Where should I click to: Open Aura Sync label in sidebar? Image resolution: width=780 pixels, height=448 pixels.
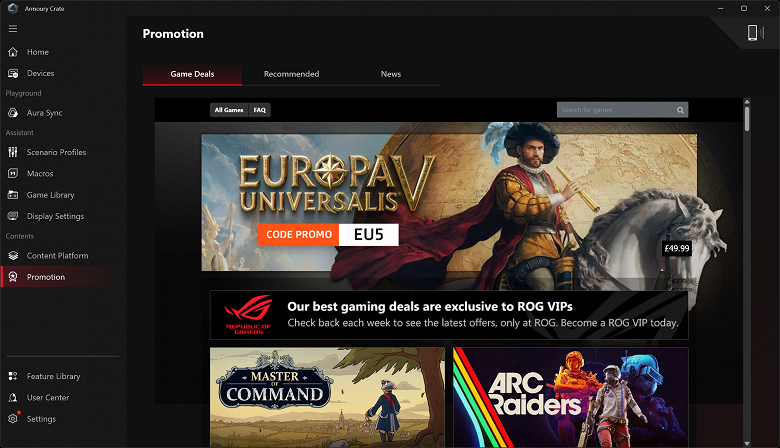pyautogui.click(x=44, y=113)
